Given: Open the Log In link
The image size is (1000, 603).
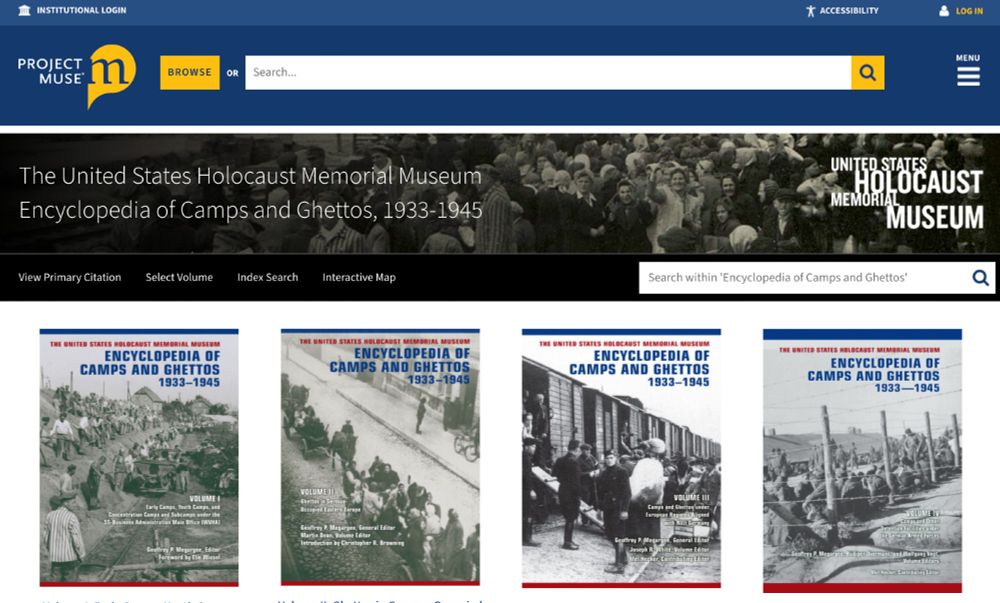Looking at the screenshot, I should (x=969, y=11).
